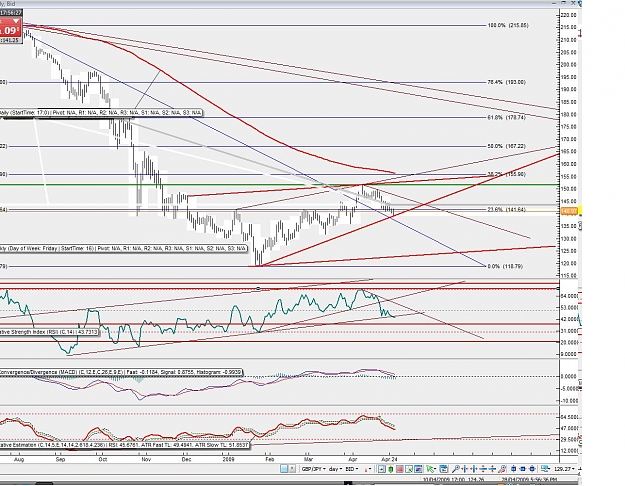Click the first blue horizontal expand icon
The height and width of the screenshot is (486, 625).
(x=465, y=469)
